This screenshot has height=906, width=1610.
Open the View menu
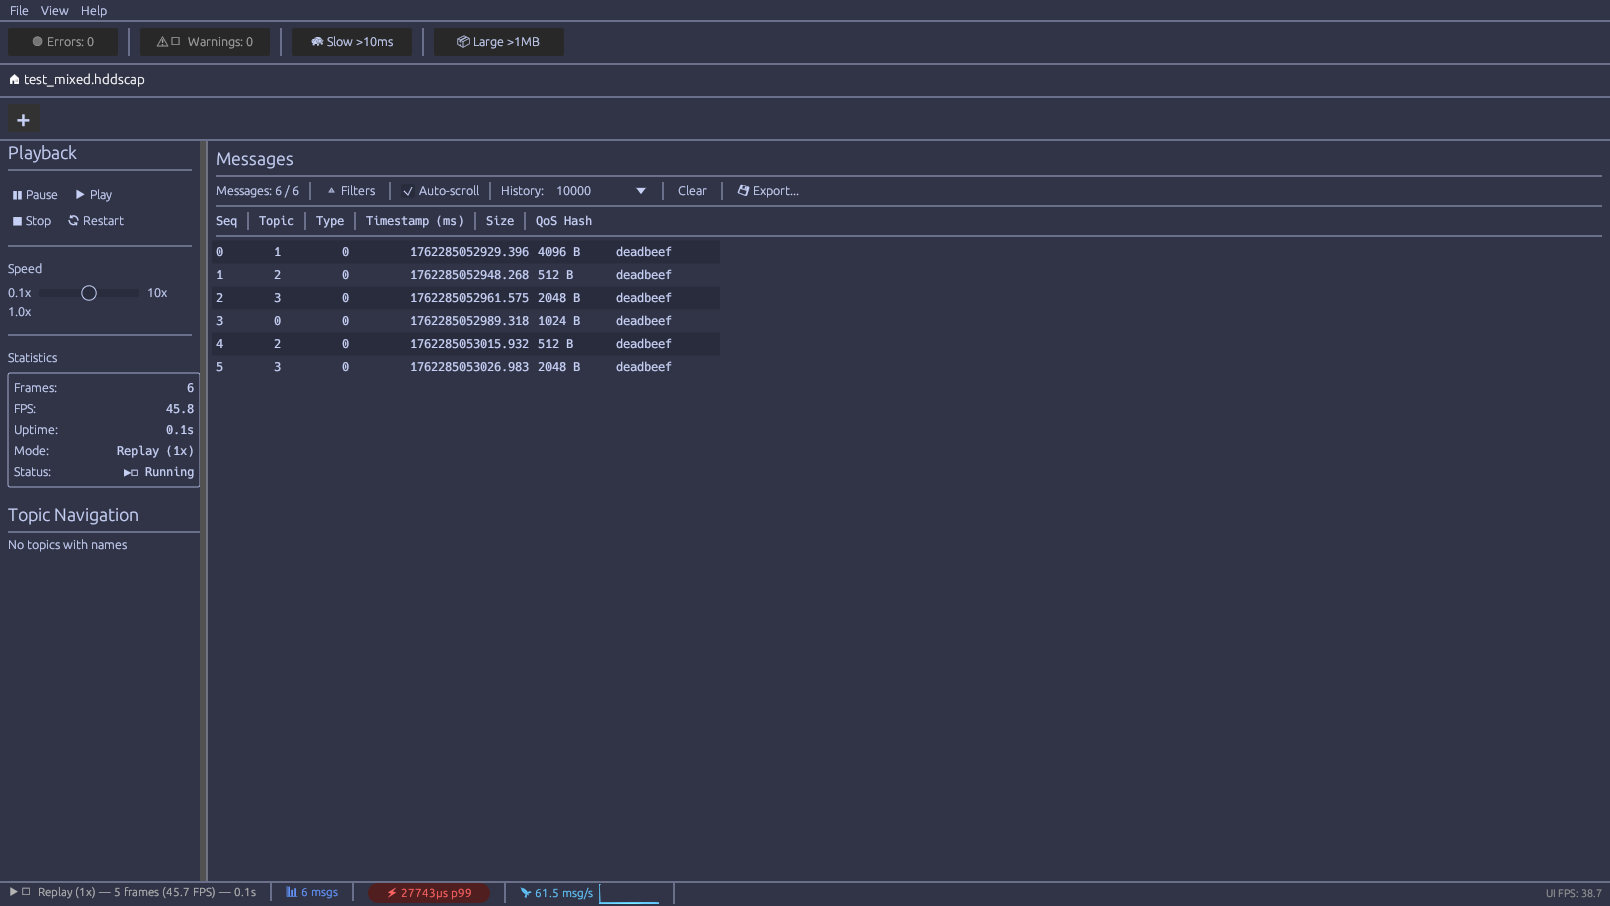click(54, 10)
